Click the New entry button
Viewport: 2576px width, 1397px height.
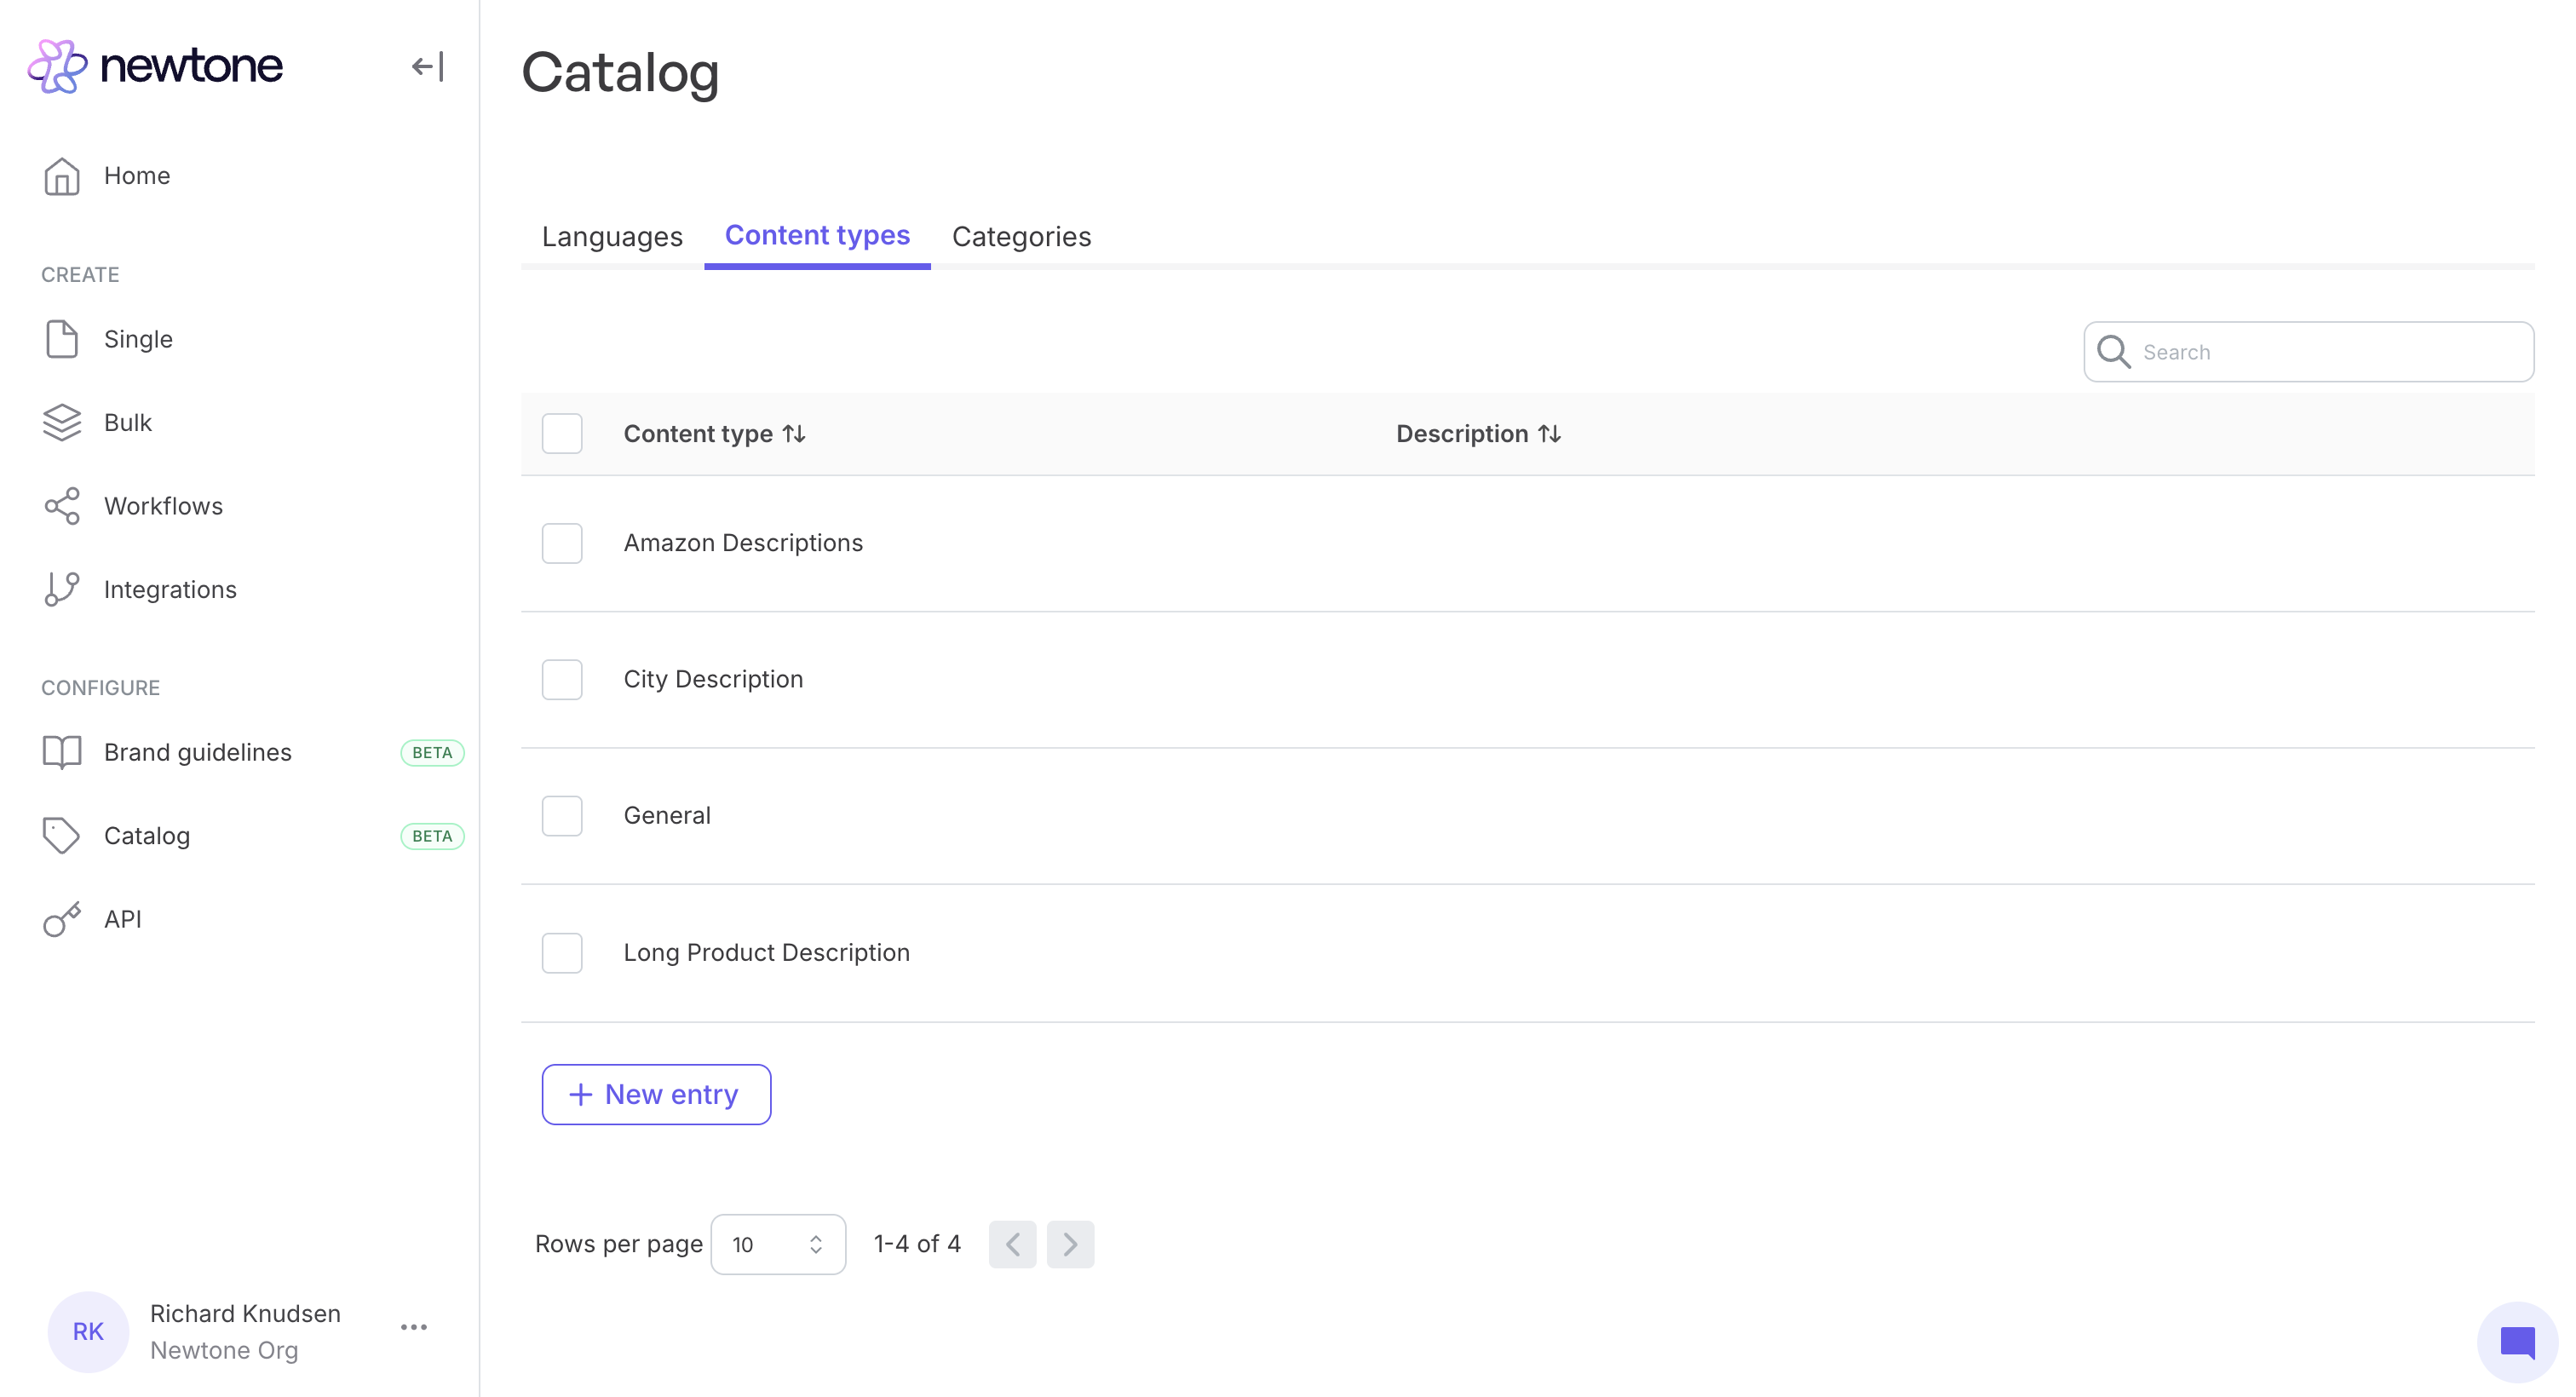656,1094
